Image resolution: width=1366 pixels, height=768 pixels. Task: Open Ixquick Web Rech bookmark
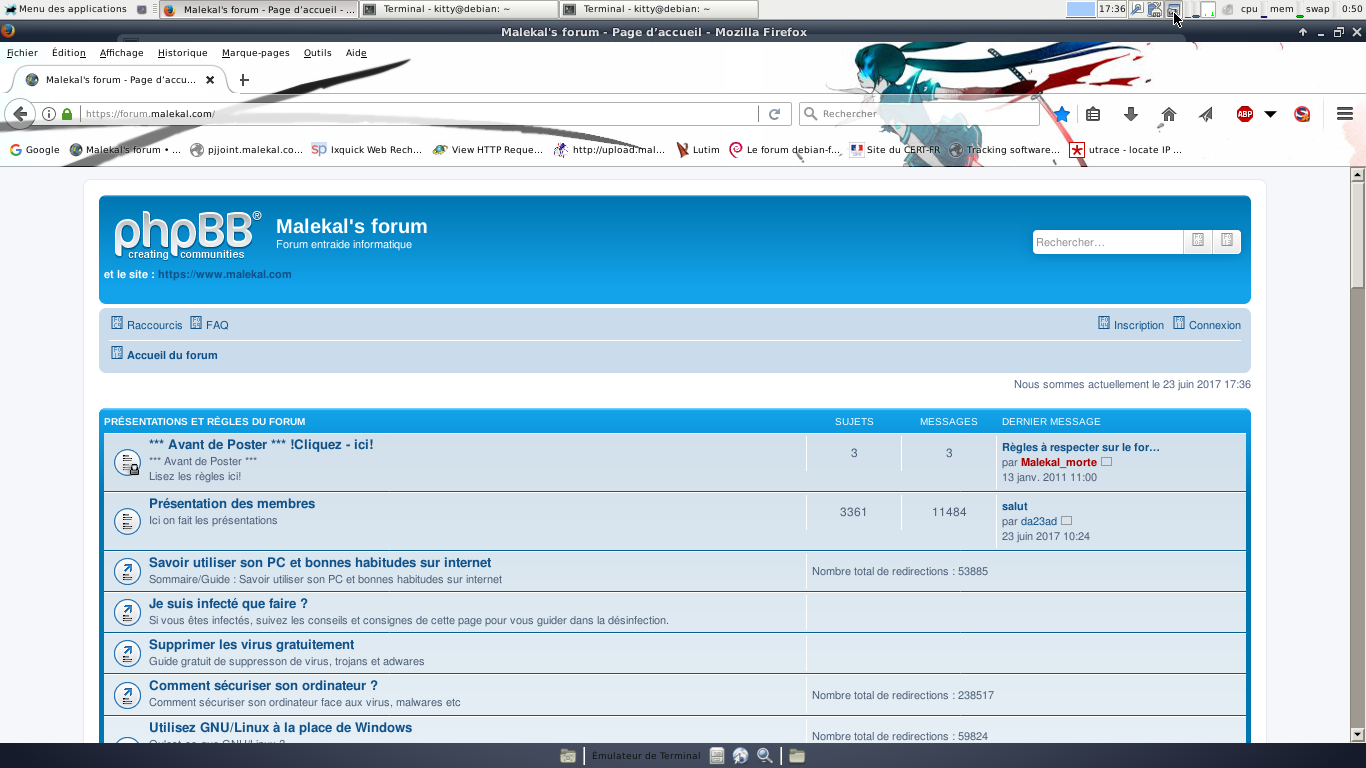[367, 150]
